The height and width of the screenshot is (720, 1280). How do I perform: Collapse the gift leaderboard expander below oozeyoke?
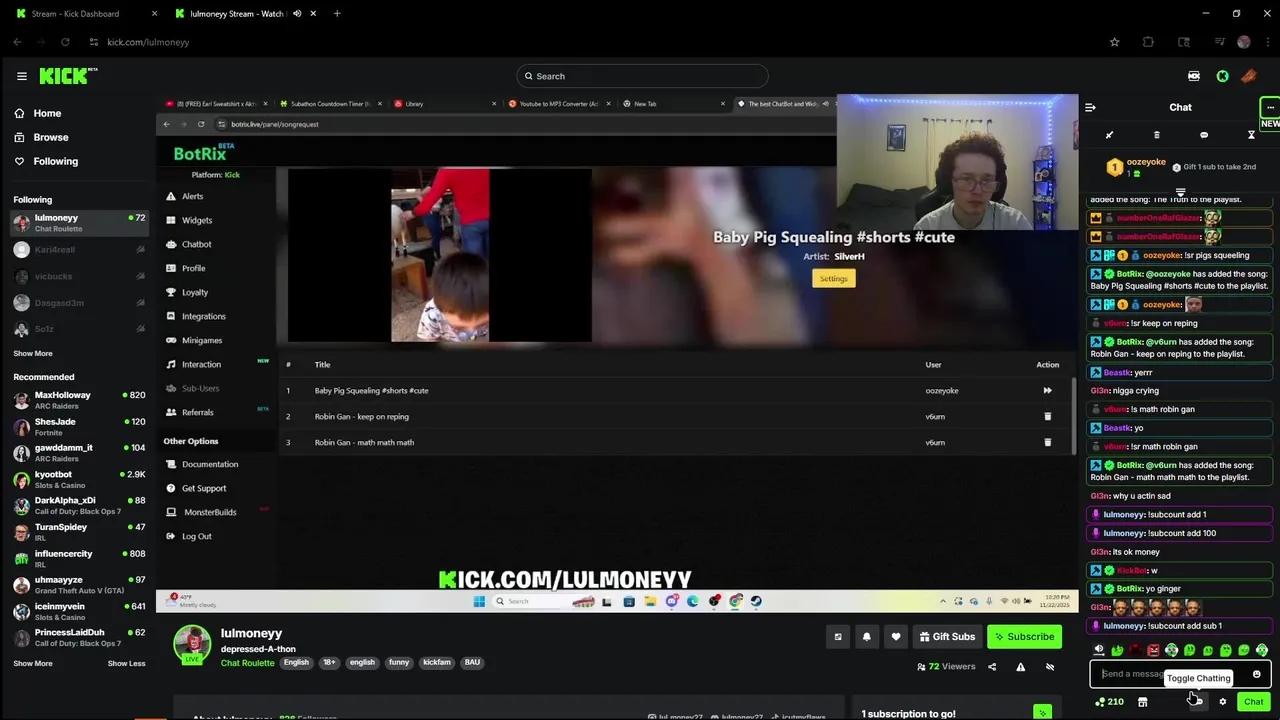point(1180,191)
